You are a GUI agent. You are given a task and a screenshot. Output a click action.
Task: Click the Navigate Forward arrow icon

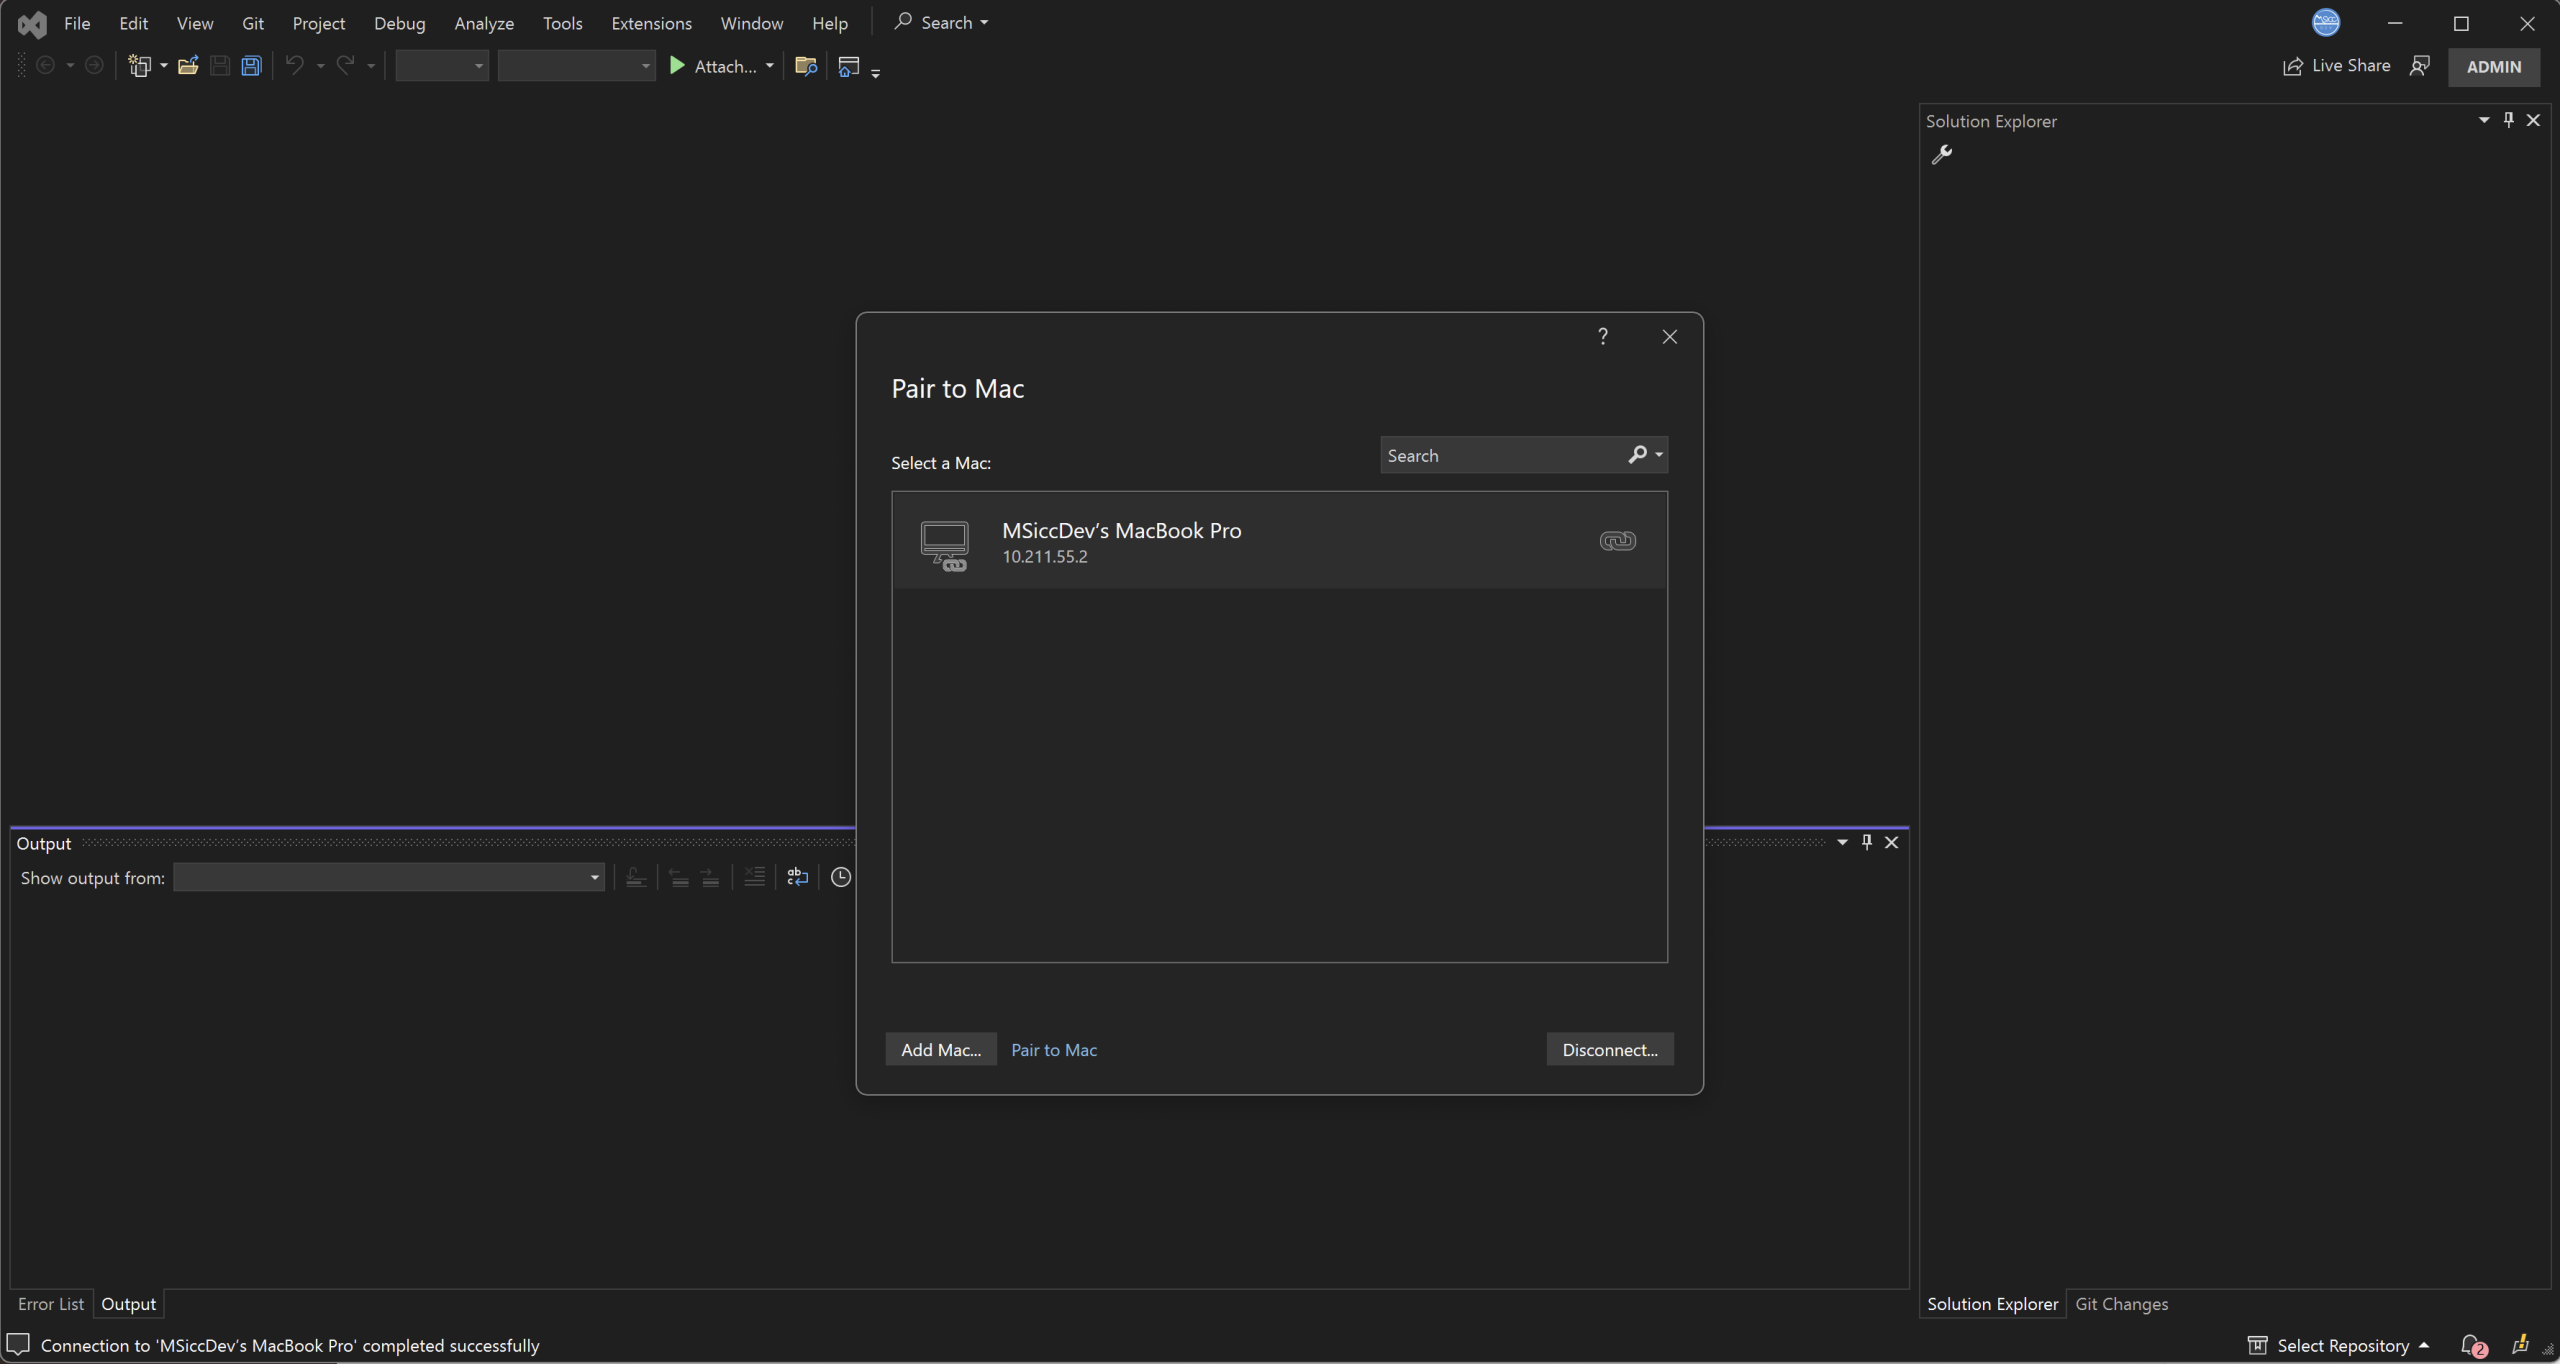[x=93, y=66]
